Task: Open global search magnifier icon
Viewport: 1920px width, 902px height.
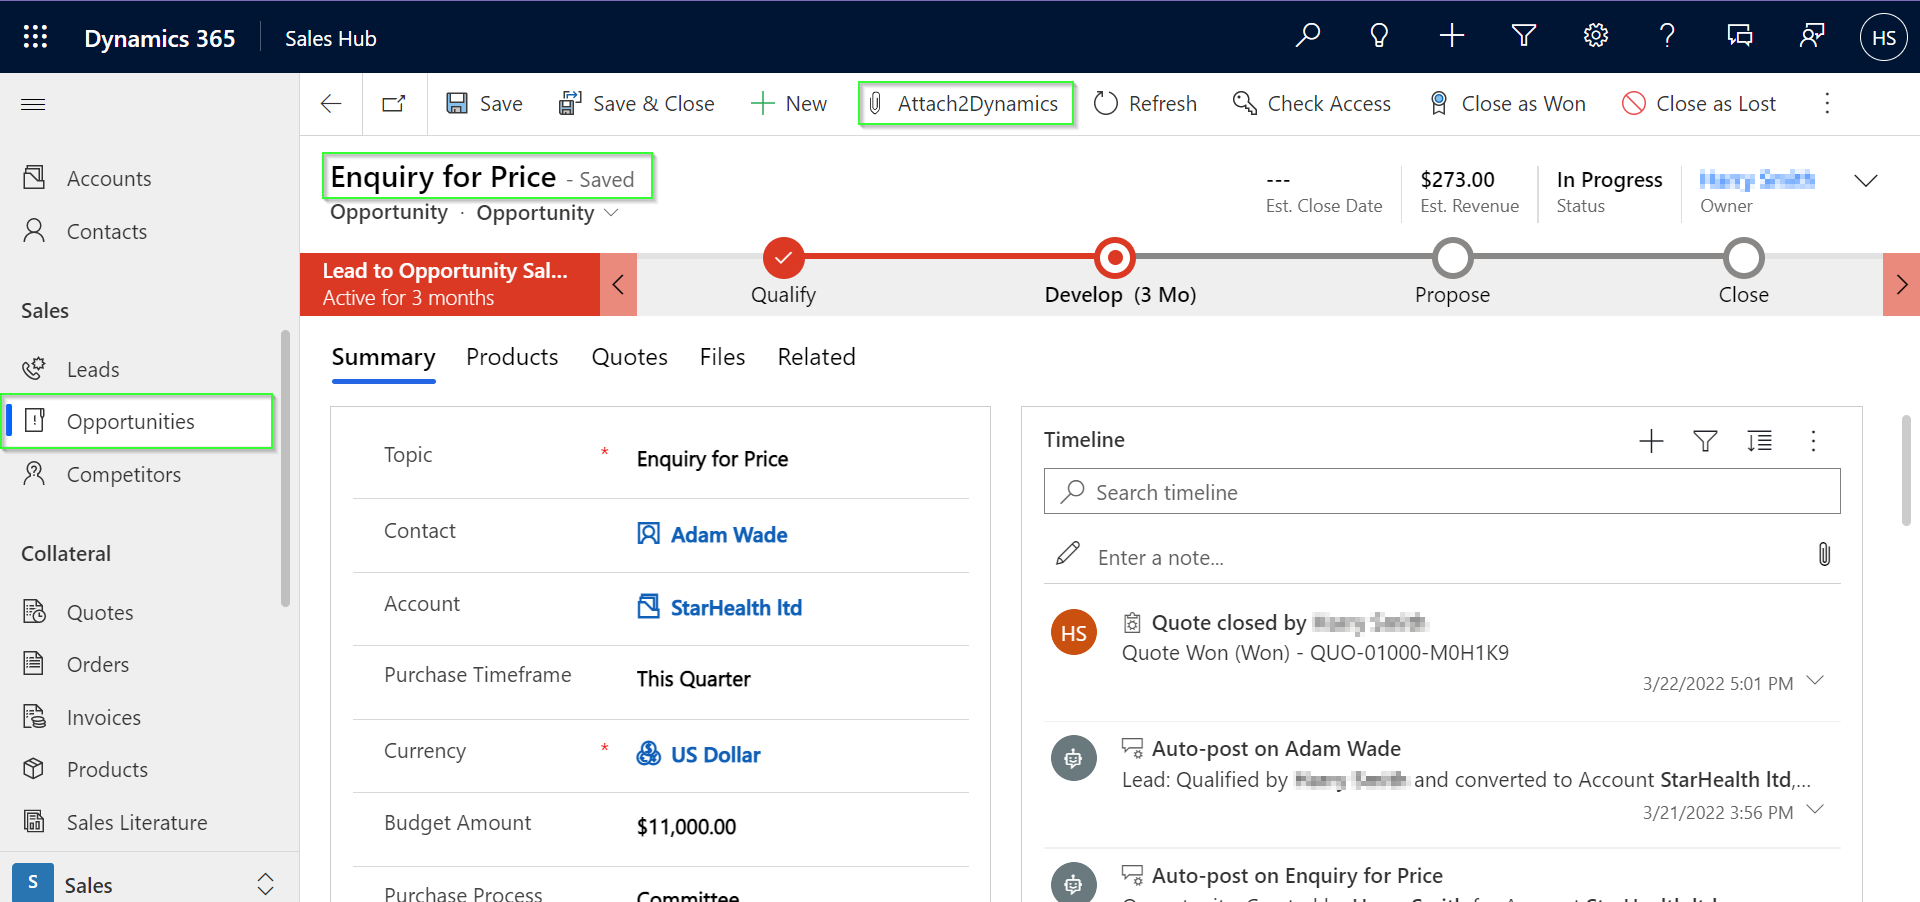Action: coord(1307,36)
